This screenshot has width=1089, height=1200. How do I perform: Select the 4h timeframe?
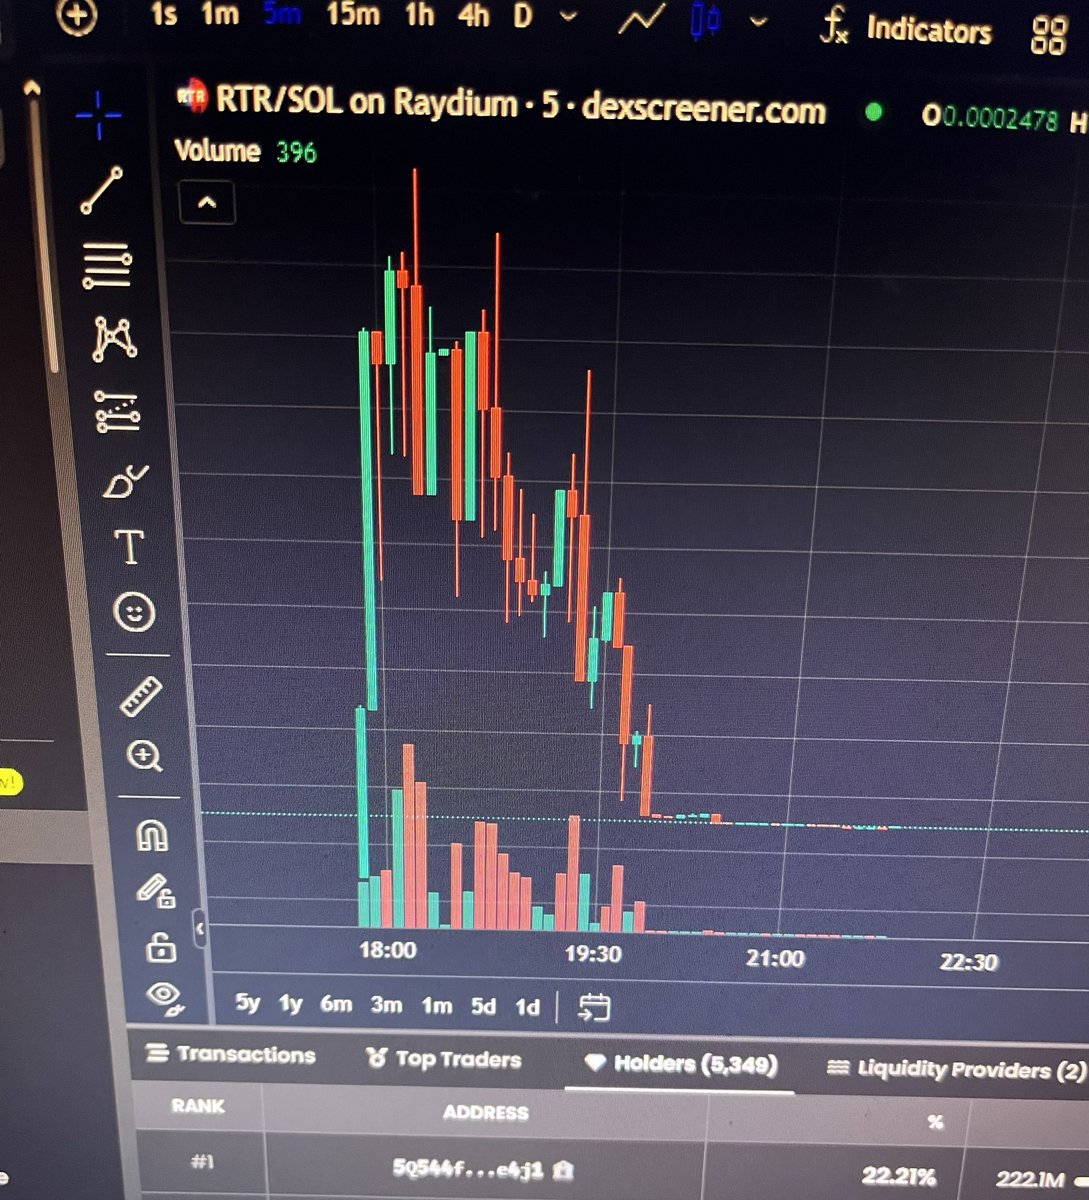(x=474, y=15)
